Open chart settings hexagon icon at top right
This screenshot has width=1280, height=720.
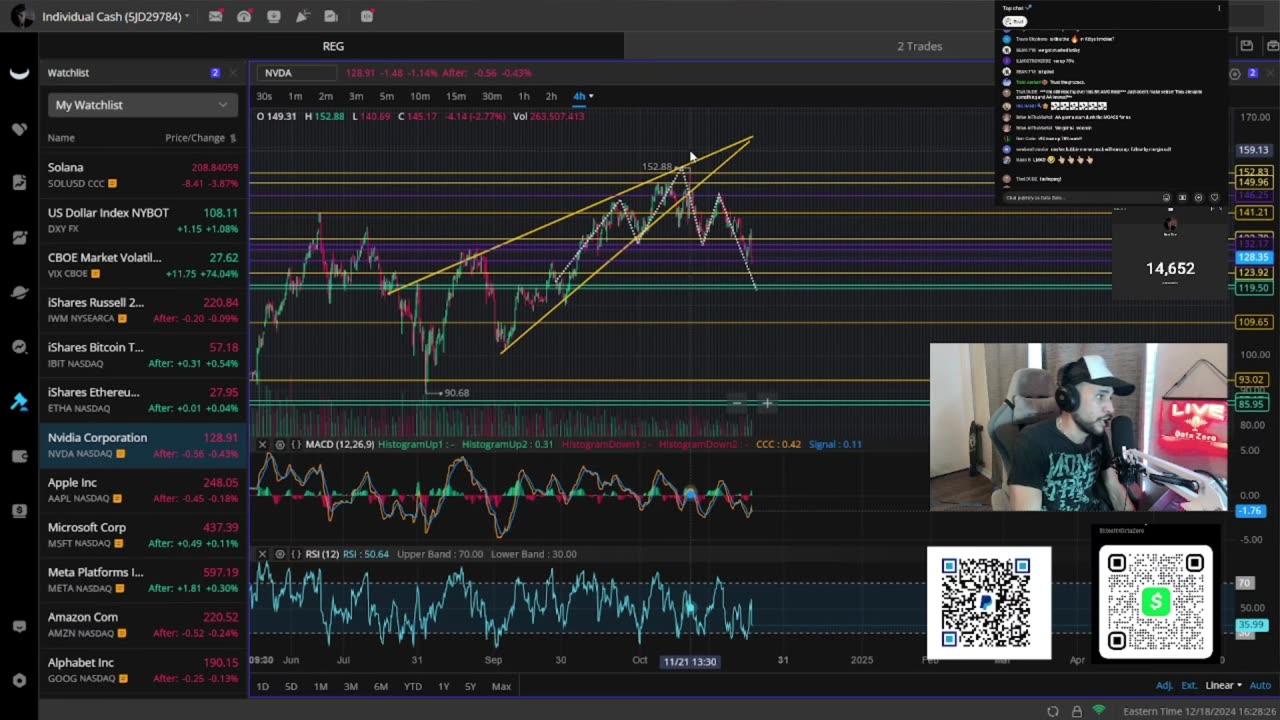click(x=1235, y=73)
